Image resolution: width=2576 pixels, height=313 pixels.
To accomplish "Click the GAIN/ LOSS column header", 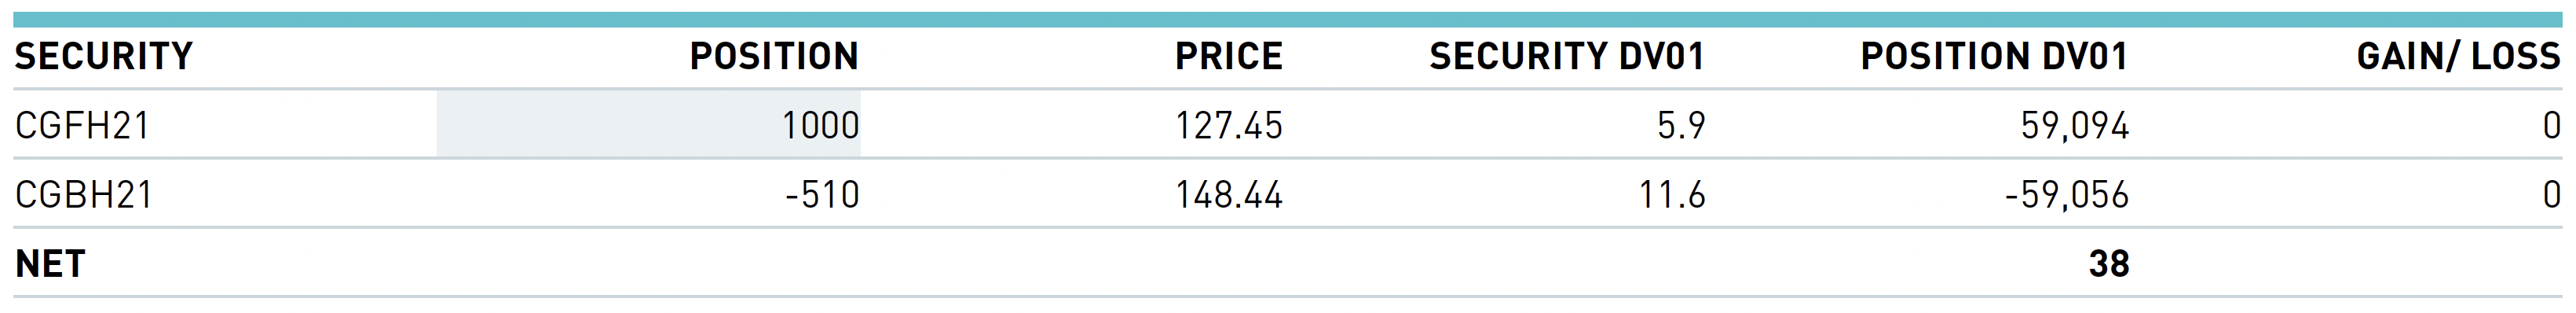I will (x=2458, y=56).
